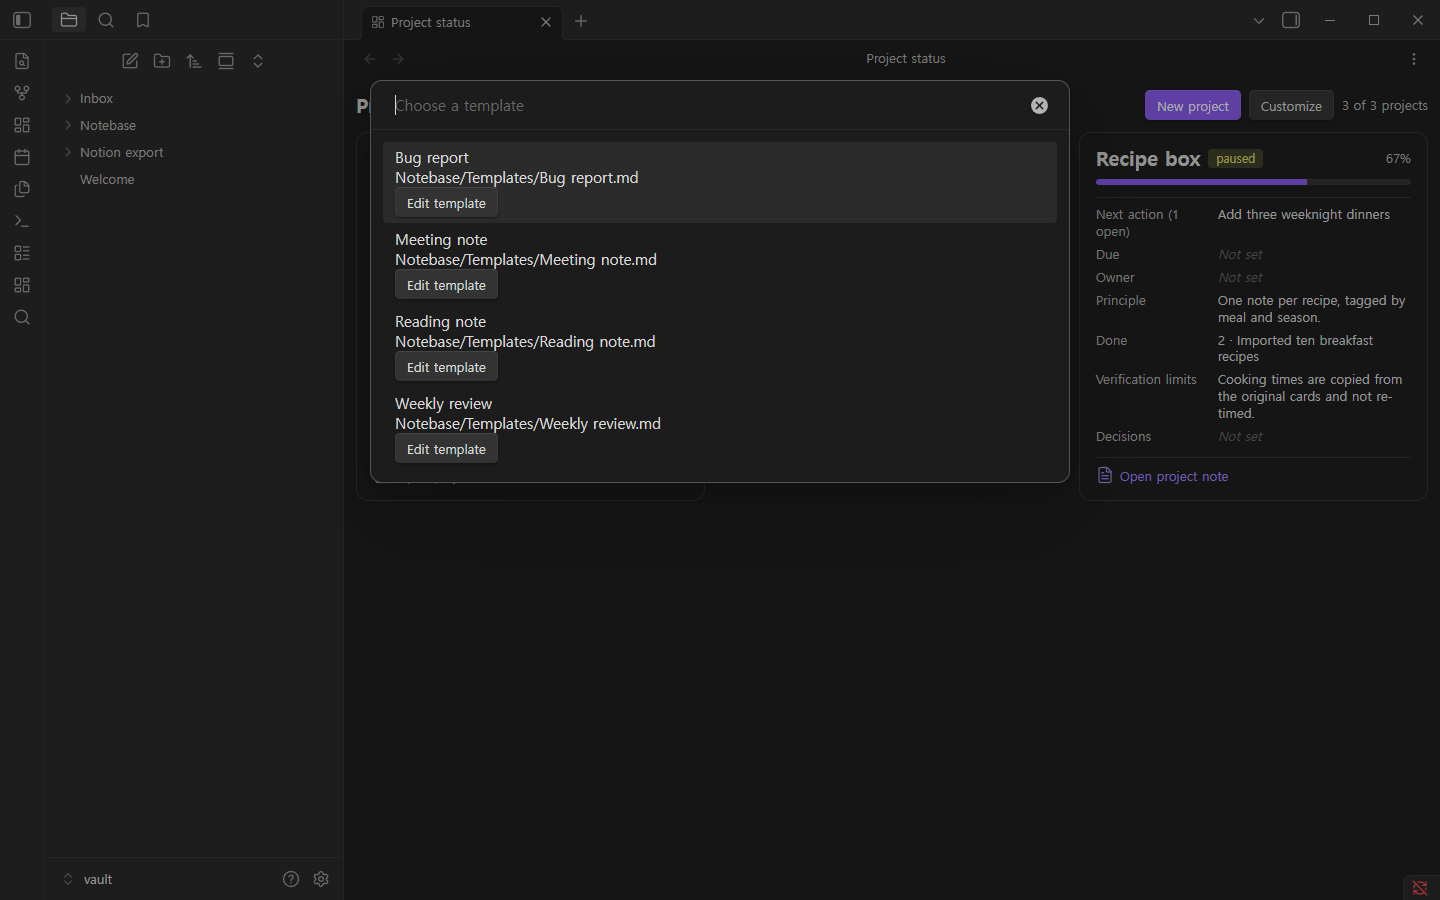Image resolution: width=1440 pixels, height=900 pixels.
Task: Click the red sync-disabled status icon
Action: [1420, 888]
